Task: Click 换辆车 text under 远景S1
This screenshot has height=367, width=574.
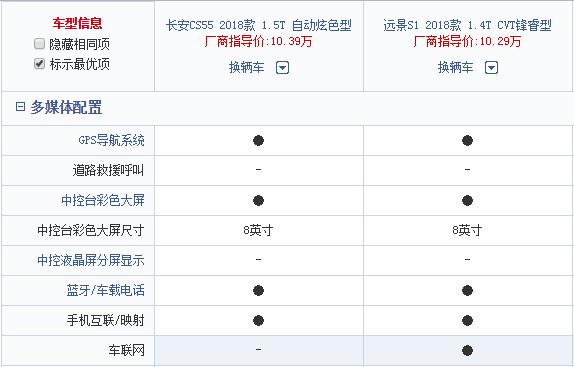Action: coord(455,67)
